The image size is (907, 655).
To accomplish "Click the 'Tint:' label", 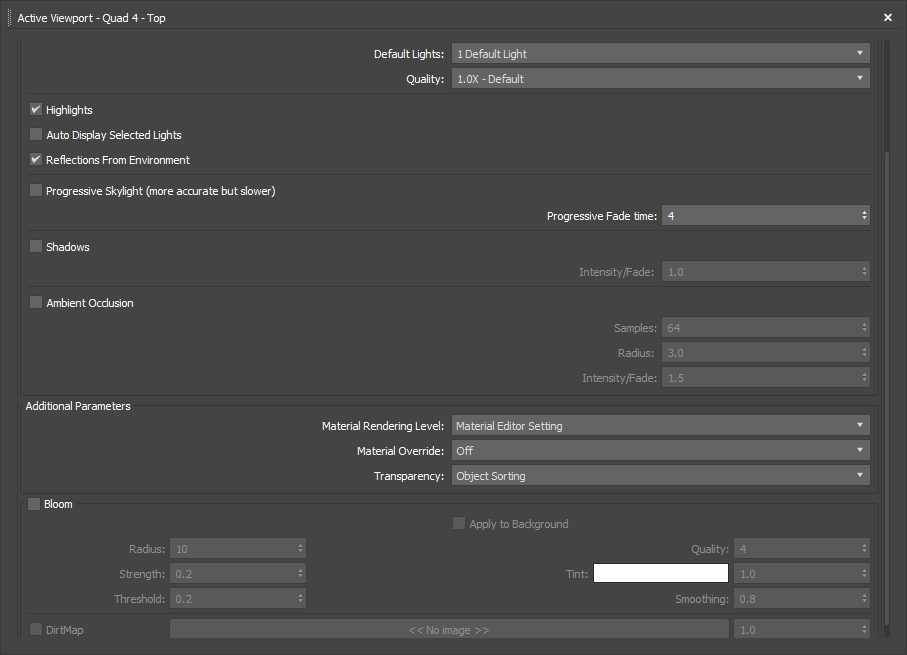I will click(577, 574).
